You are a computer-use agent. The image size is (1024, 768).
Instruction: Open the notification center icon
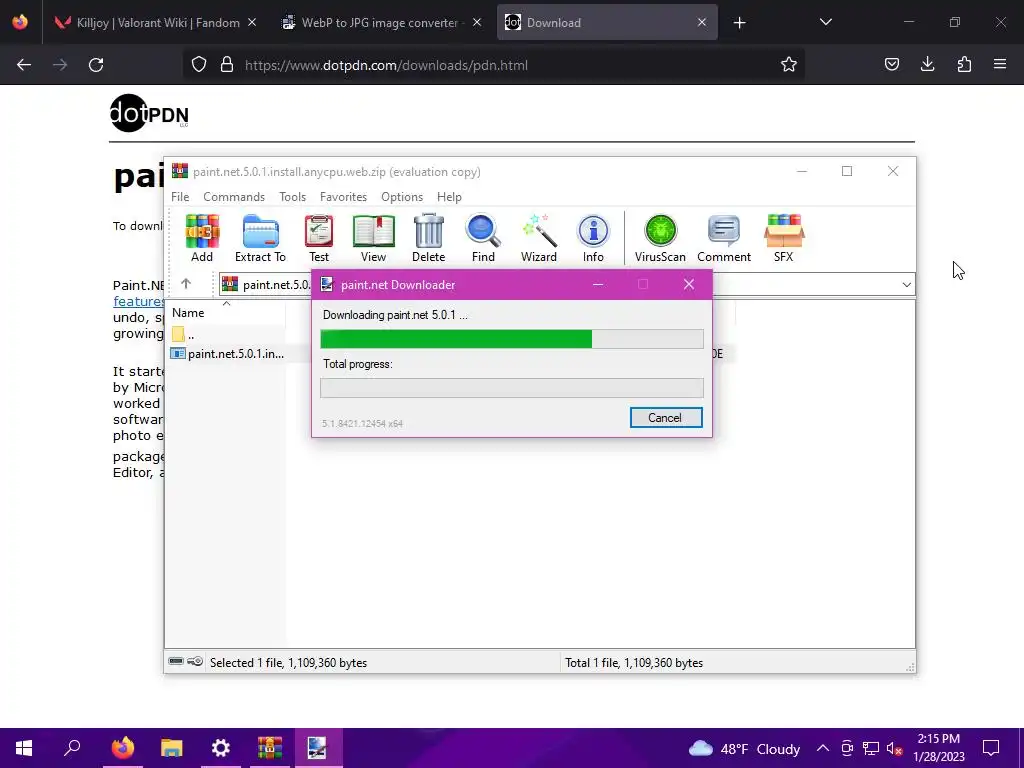[991, 748]
